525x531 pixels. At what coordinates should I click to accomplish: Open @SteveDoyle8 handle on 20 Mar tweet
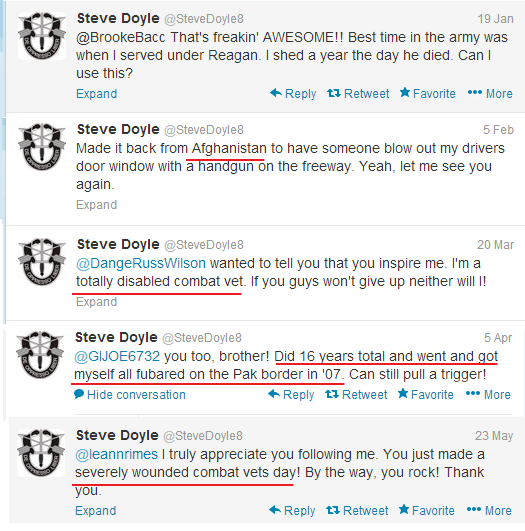coord(204,245)
